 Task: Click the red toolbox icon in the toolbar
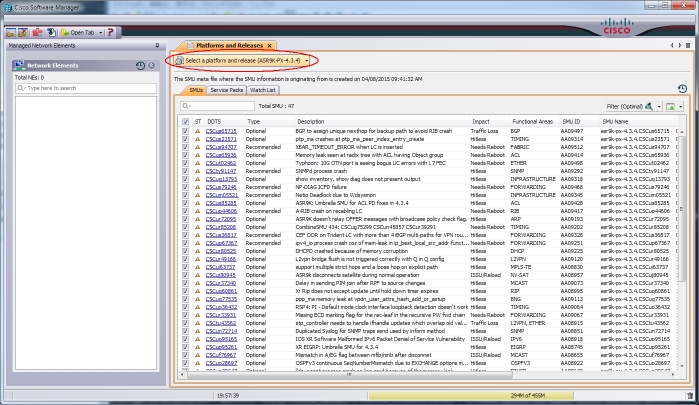coord(37,32)
